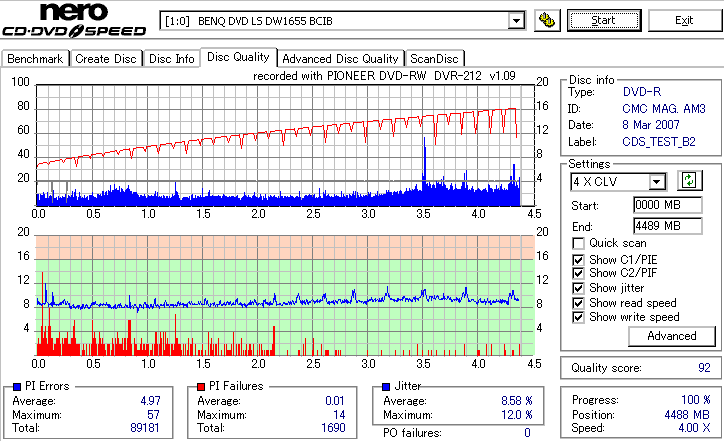
Task: Click PI Errors total 89181
Action: [145, 428]
